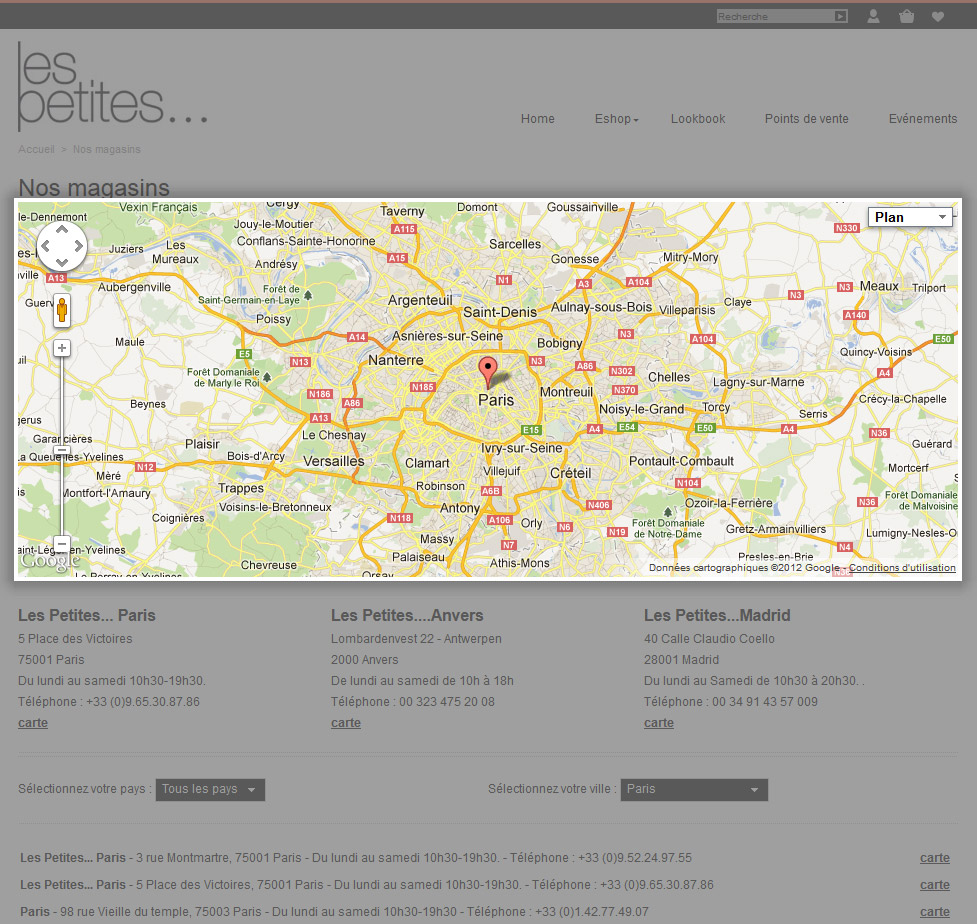Image resolution: width=977 pixels, height=924 pixels.
Task: Expand the Eshop menu
Action: 616,118
